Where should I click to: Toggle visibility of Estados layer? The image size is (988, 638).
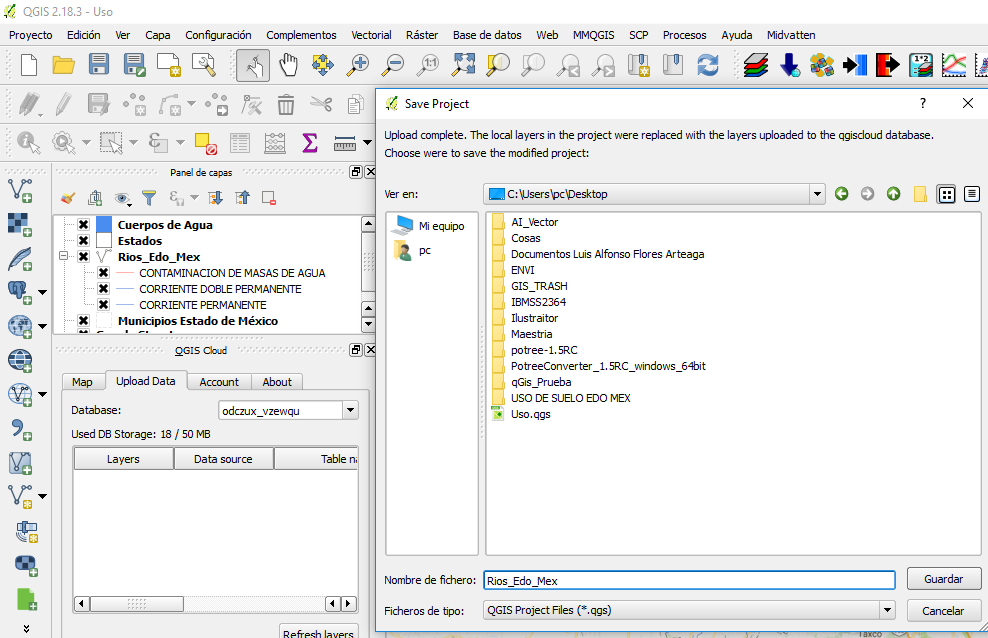click(x=83, y=241)
